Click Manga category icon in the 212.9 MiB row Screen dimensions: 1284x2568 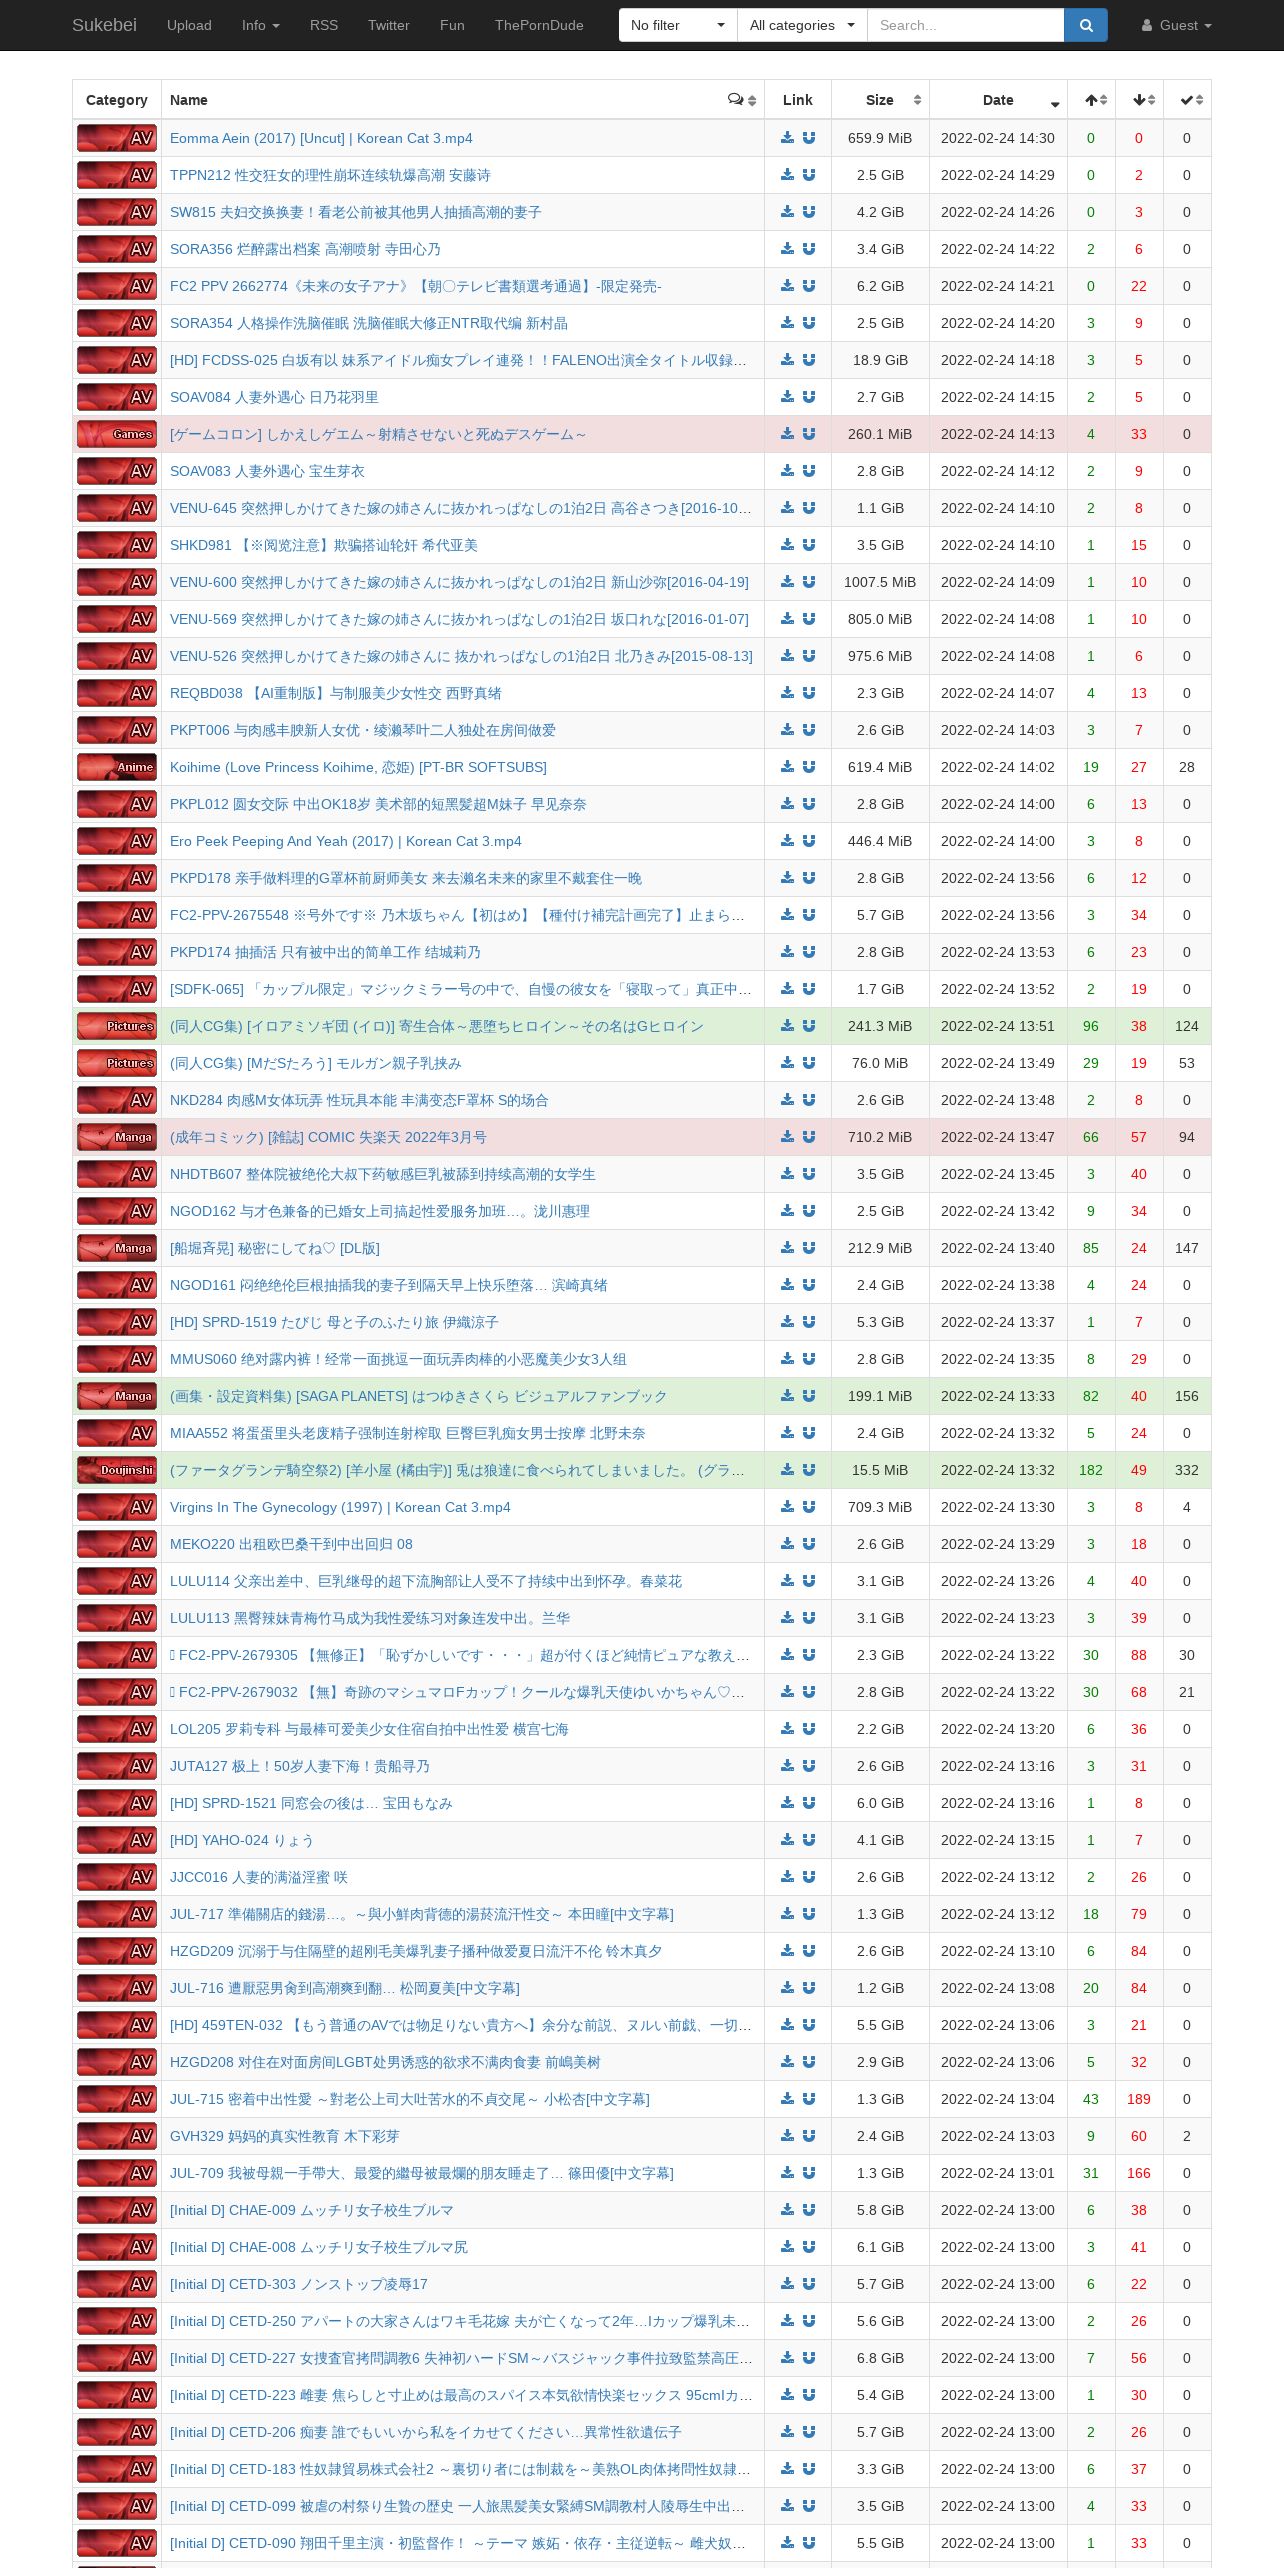pyautogui.click(x=117, y=1248)
